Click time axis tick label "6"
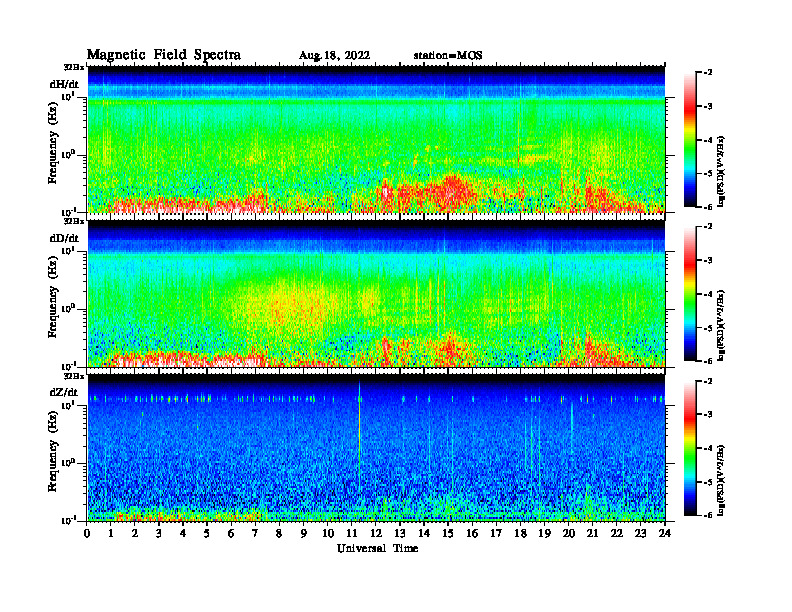Screen dimensions: 792x612 (231, 534)
